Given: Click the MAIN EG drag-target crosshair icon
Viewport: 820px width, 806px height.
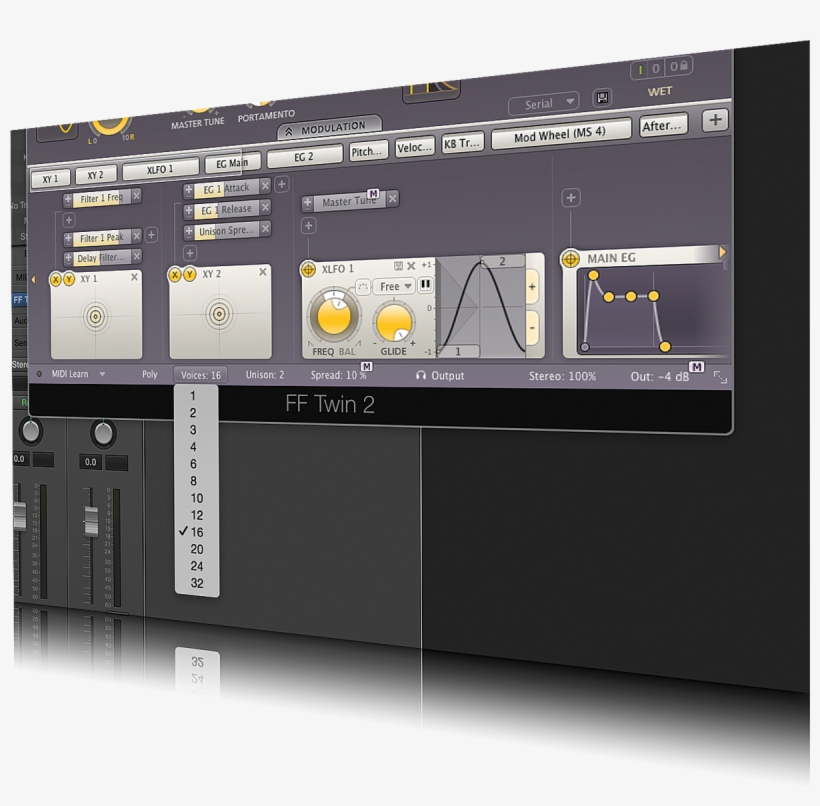Looking at the screenshot, I should click(x=570, y=259).
